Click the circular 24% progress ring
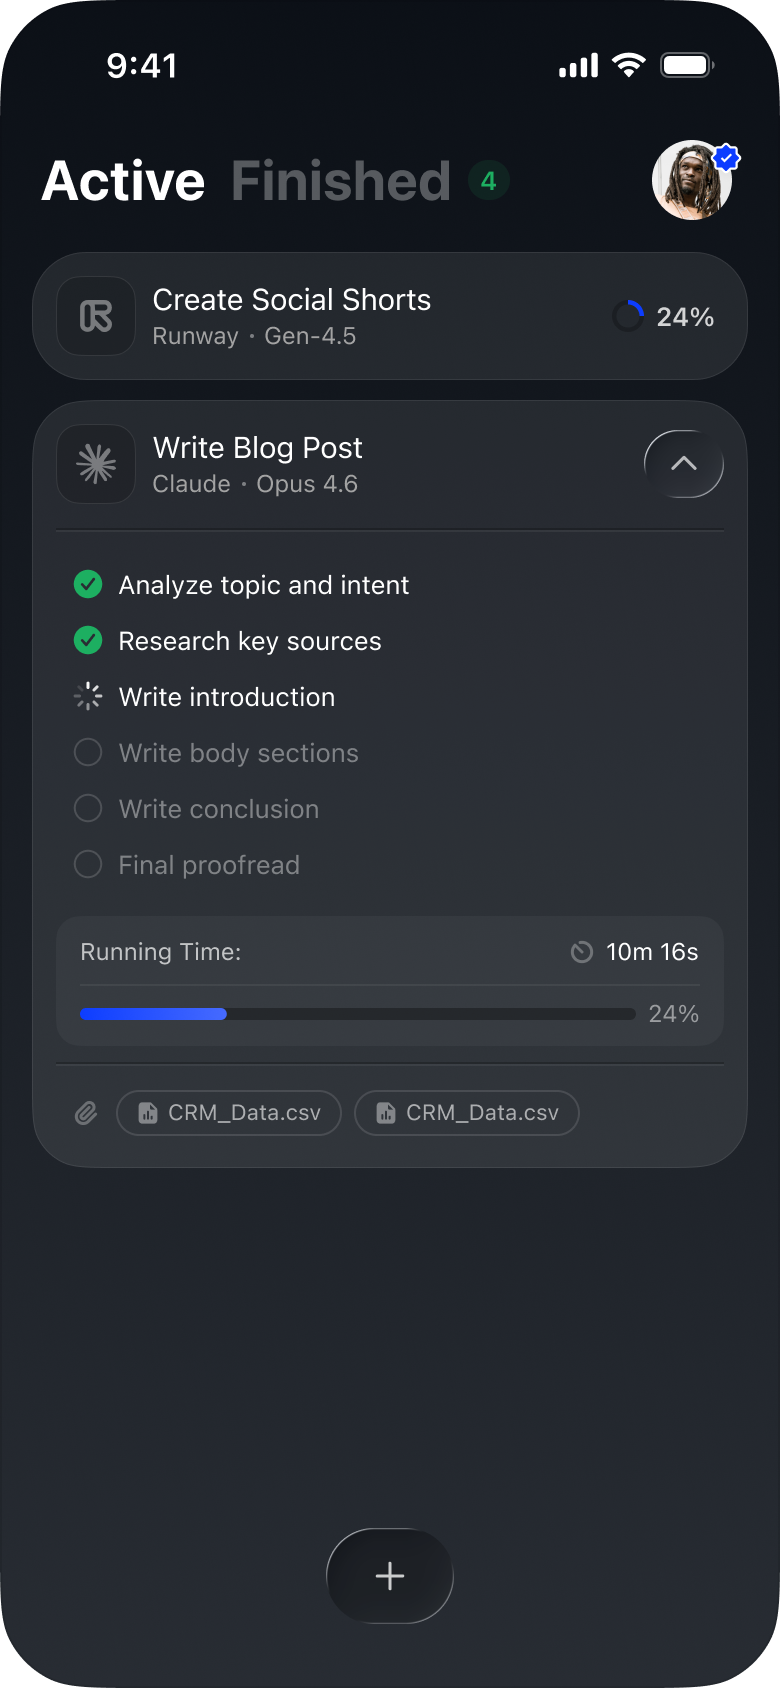Image resolution: width=780 pixels, height=1688 pixels. click(x=628, y=316)
